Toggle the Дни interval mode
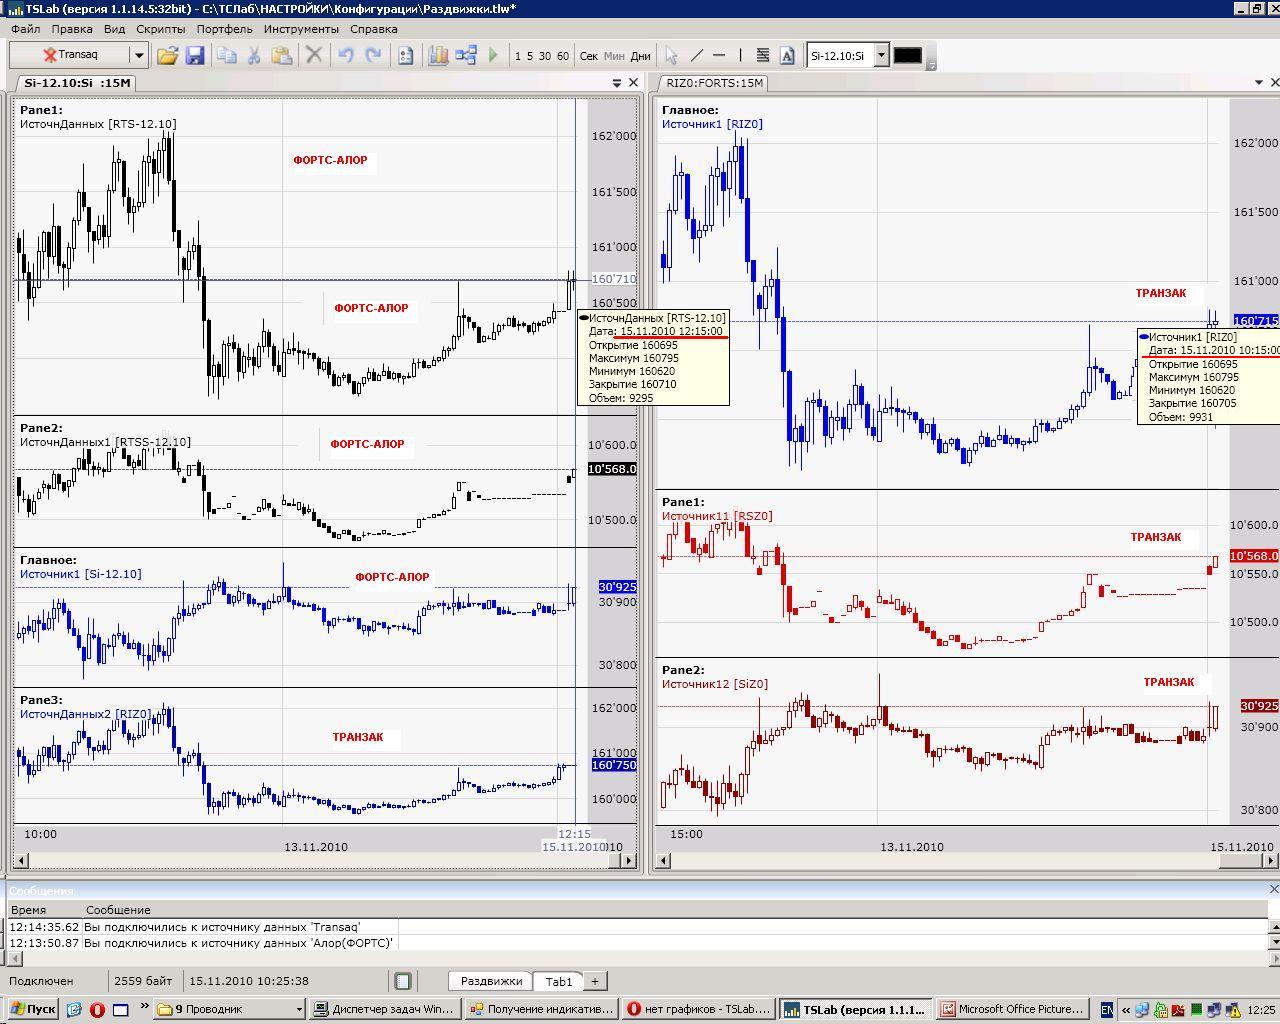 coord(640,56)
